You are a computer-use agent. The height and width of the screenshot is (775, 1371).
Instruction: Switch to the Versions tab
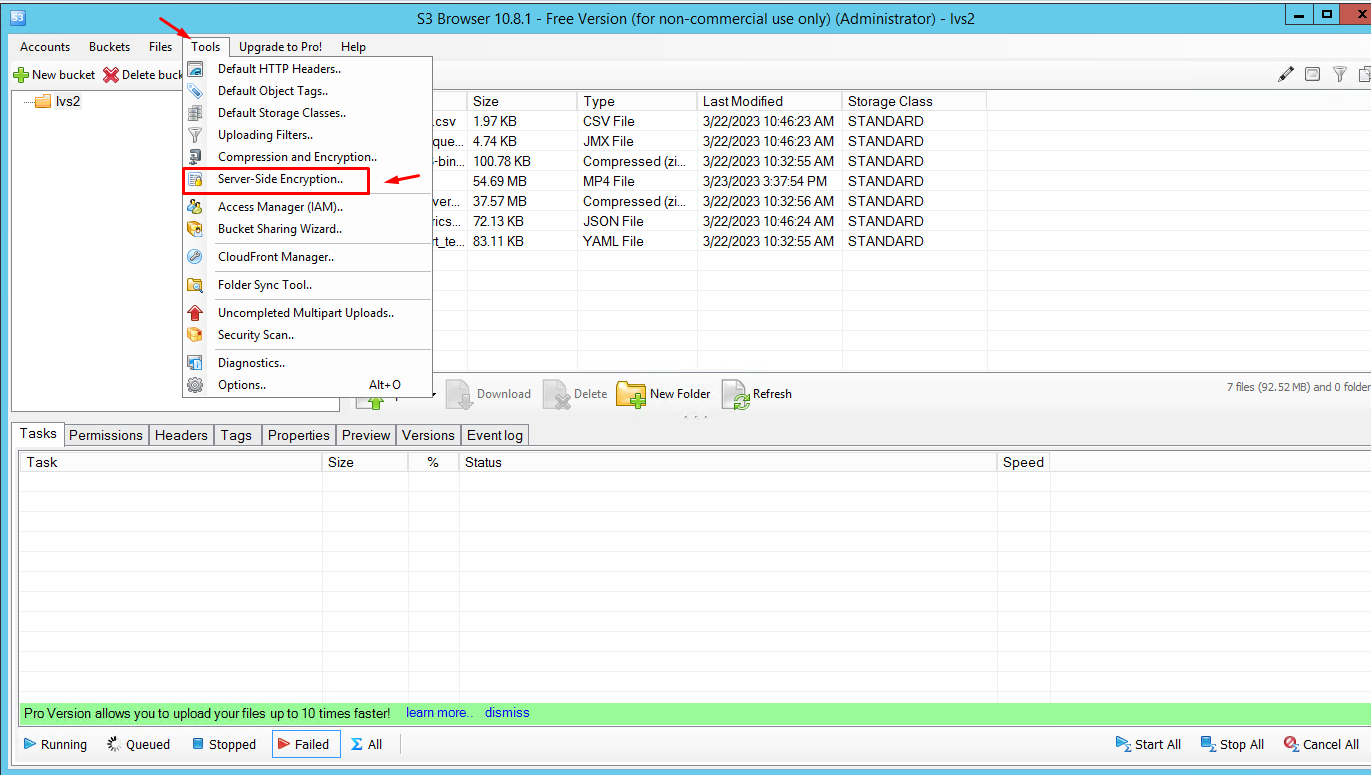click(428, 435)
